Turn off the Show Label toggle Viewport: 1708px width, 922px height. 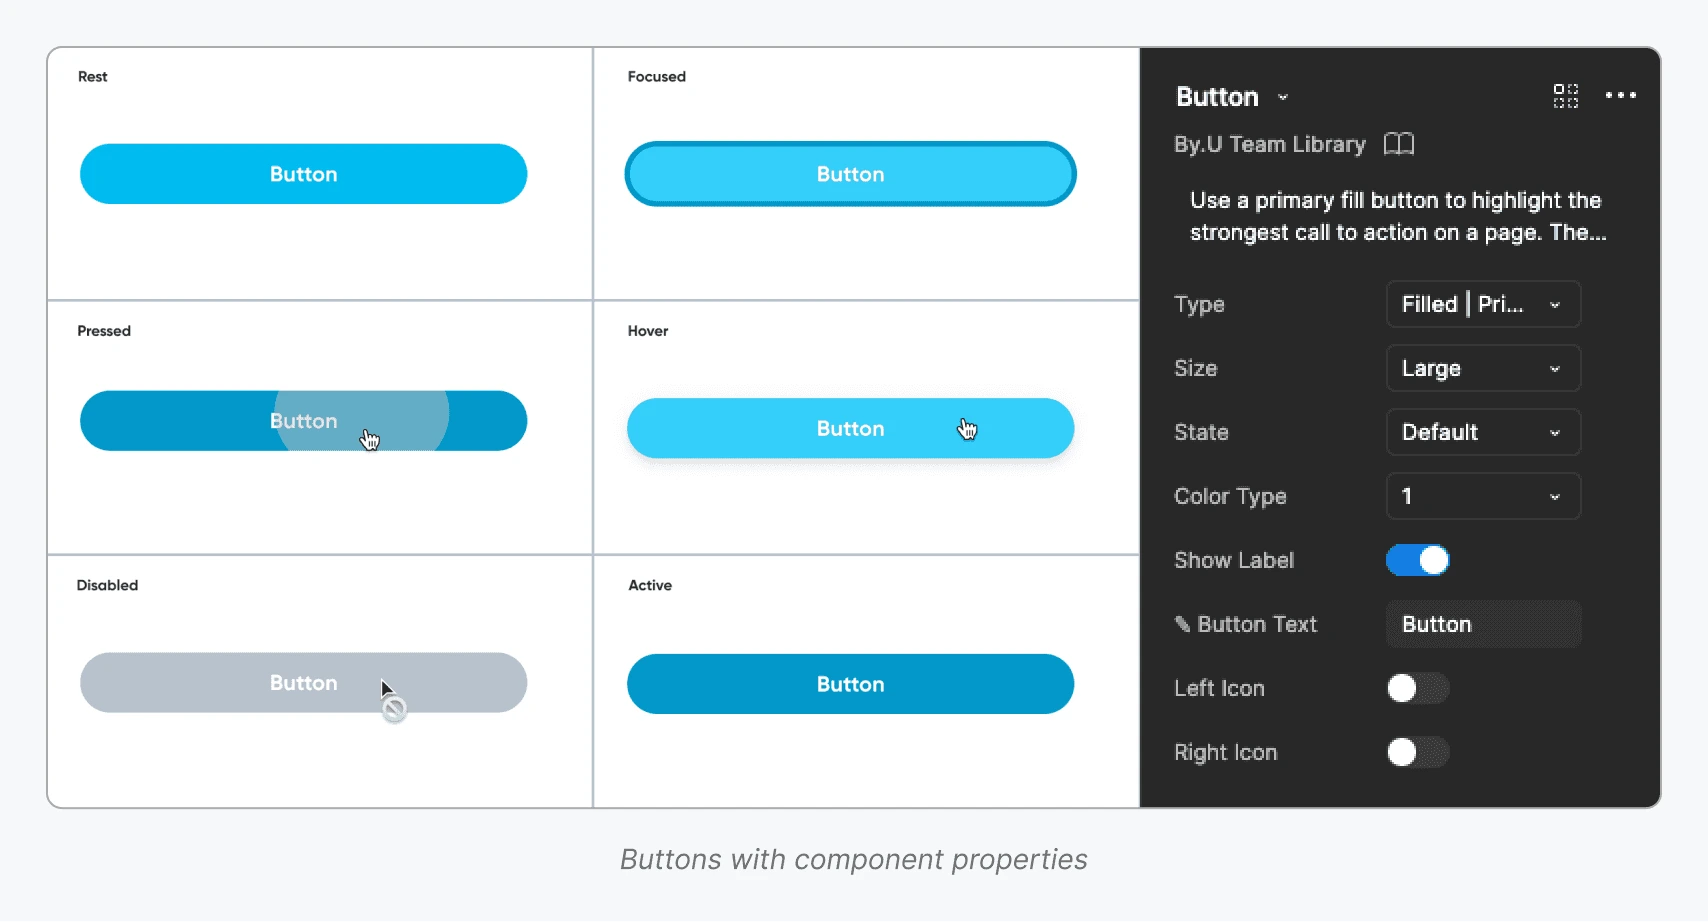pos(1417,560)
